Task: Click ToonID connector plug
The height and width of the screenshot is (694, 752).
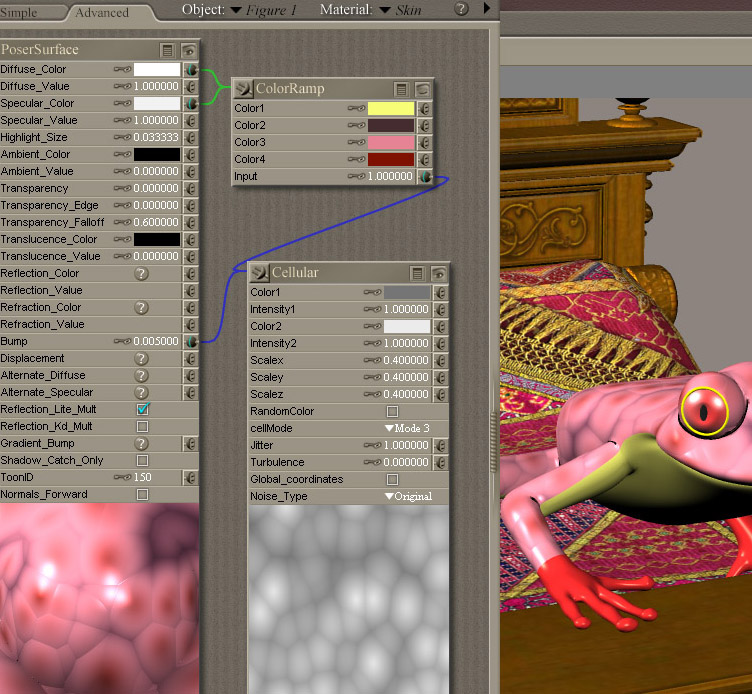Action: (x=191, y=478)
